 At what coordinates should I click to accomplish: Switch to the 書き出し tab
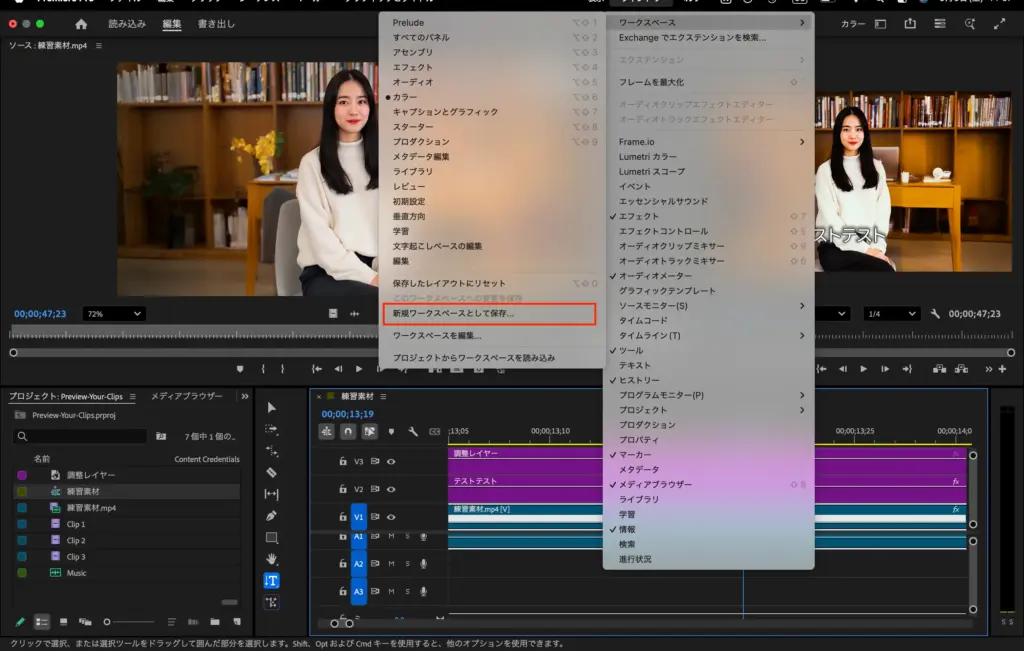coord(216,24)
